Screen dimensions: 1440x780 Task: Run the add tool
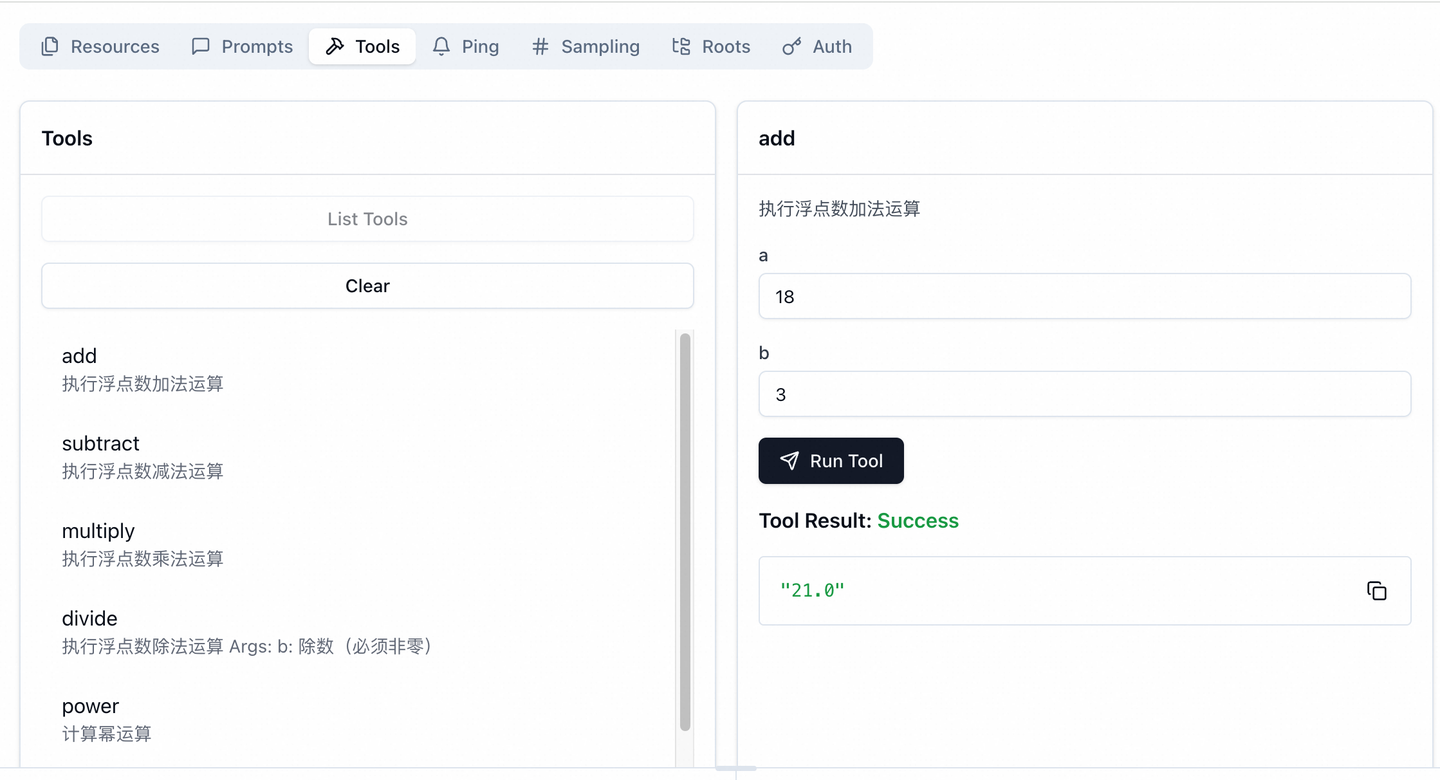[x=831, y=461]
